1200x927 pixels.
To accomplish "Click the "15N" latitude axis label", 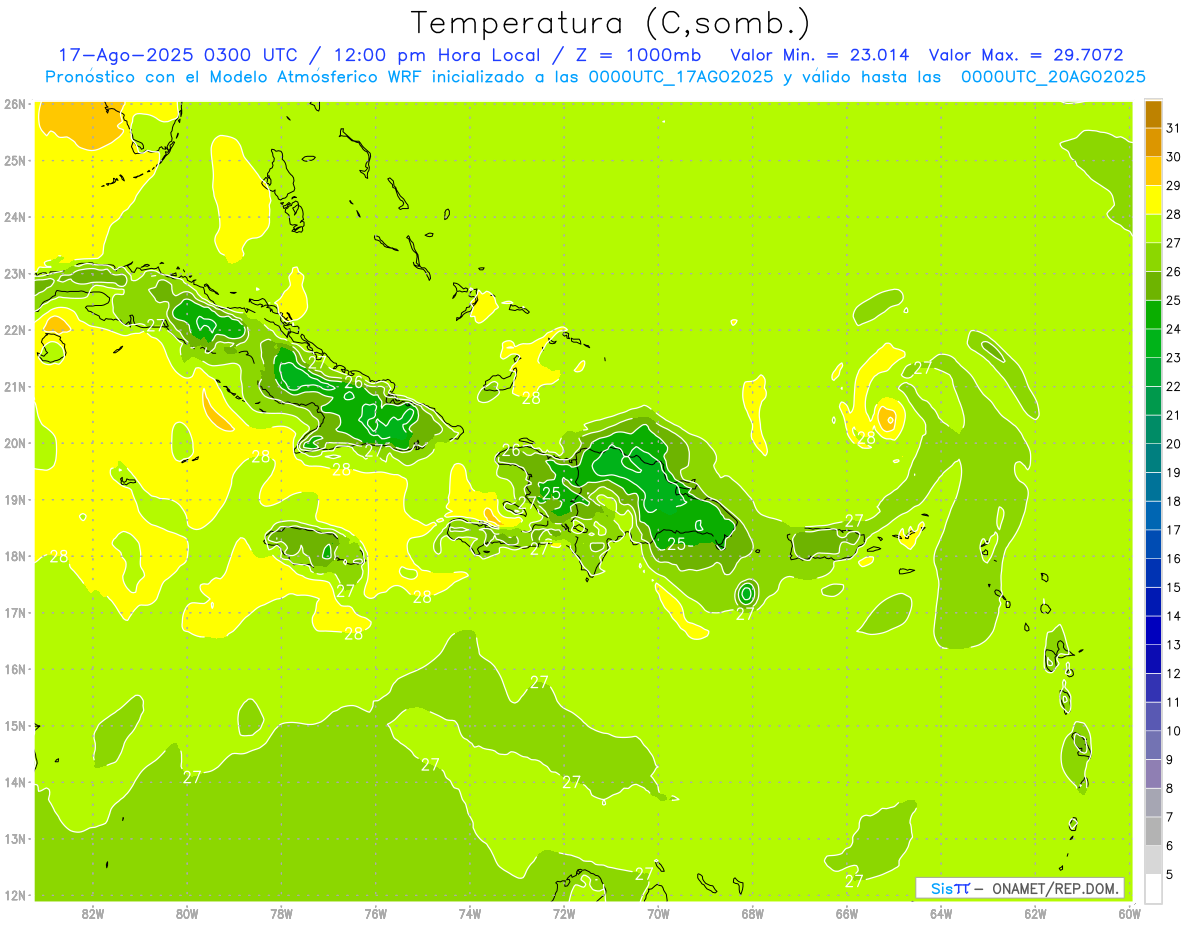I will pyautogui.click(x=15, y=726).
